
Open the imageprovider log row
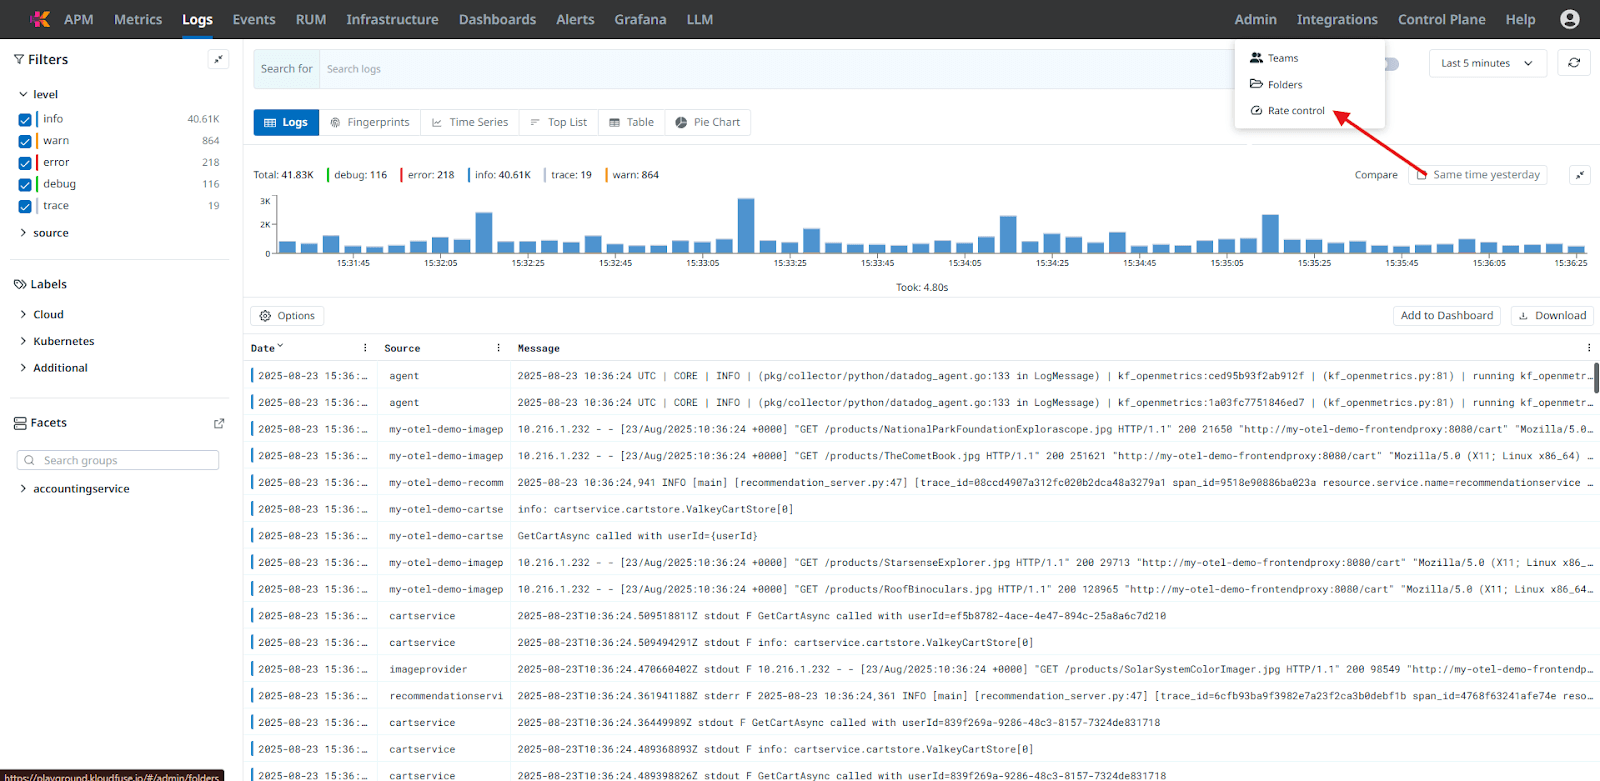920,669
